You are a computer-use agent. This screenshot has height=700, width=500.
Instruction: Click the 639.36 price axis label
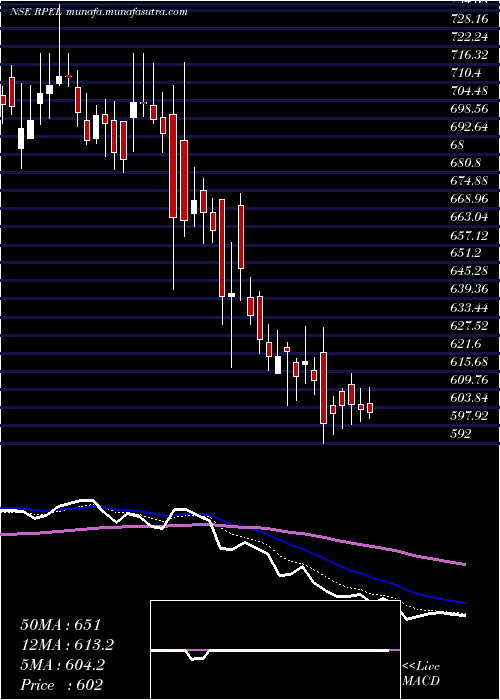[x=469, y=289]
